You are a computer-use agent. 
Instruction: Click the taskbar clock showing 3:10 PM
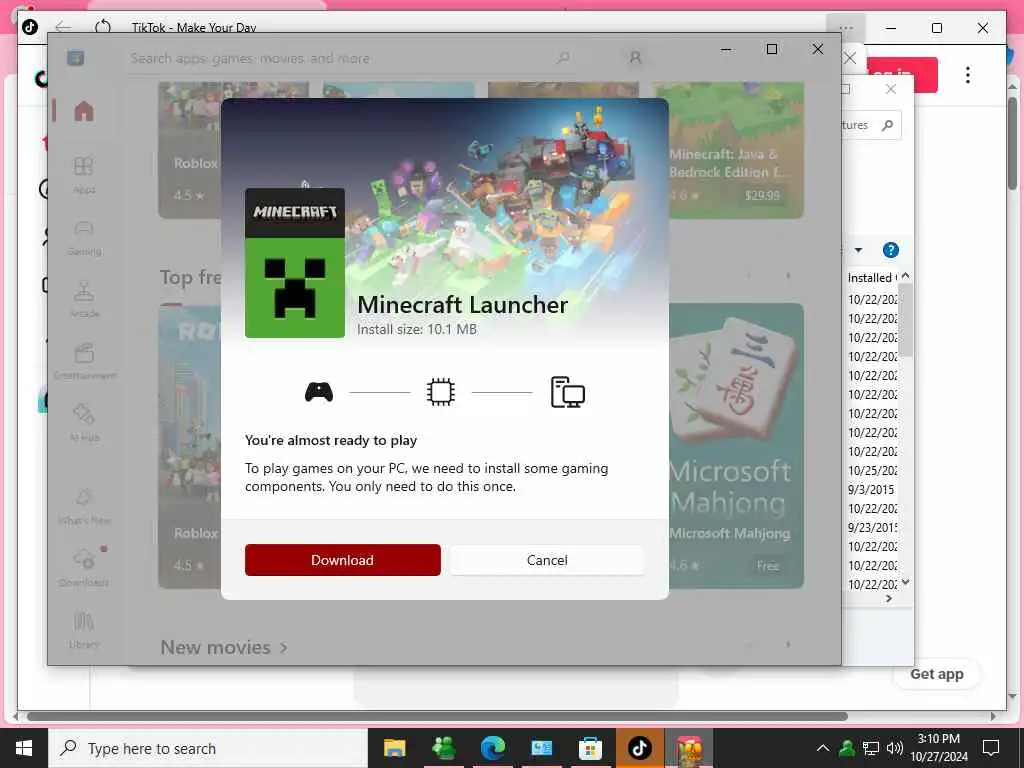(x=939, y=748)
